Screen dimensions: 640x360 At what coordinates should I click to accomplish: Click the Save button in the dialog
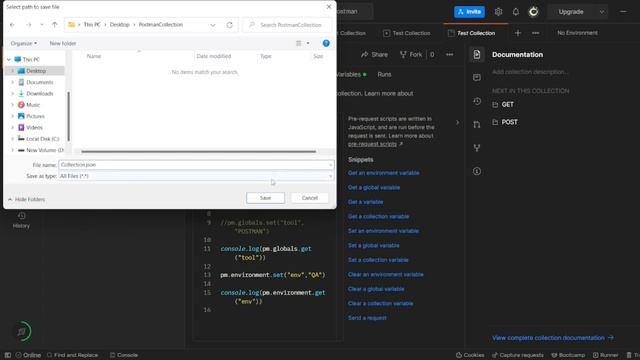point(265,198)
